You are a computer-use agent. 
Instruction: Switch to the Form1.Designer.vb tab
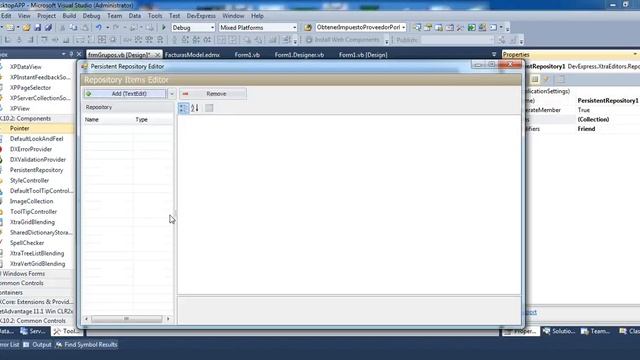299,55
